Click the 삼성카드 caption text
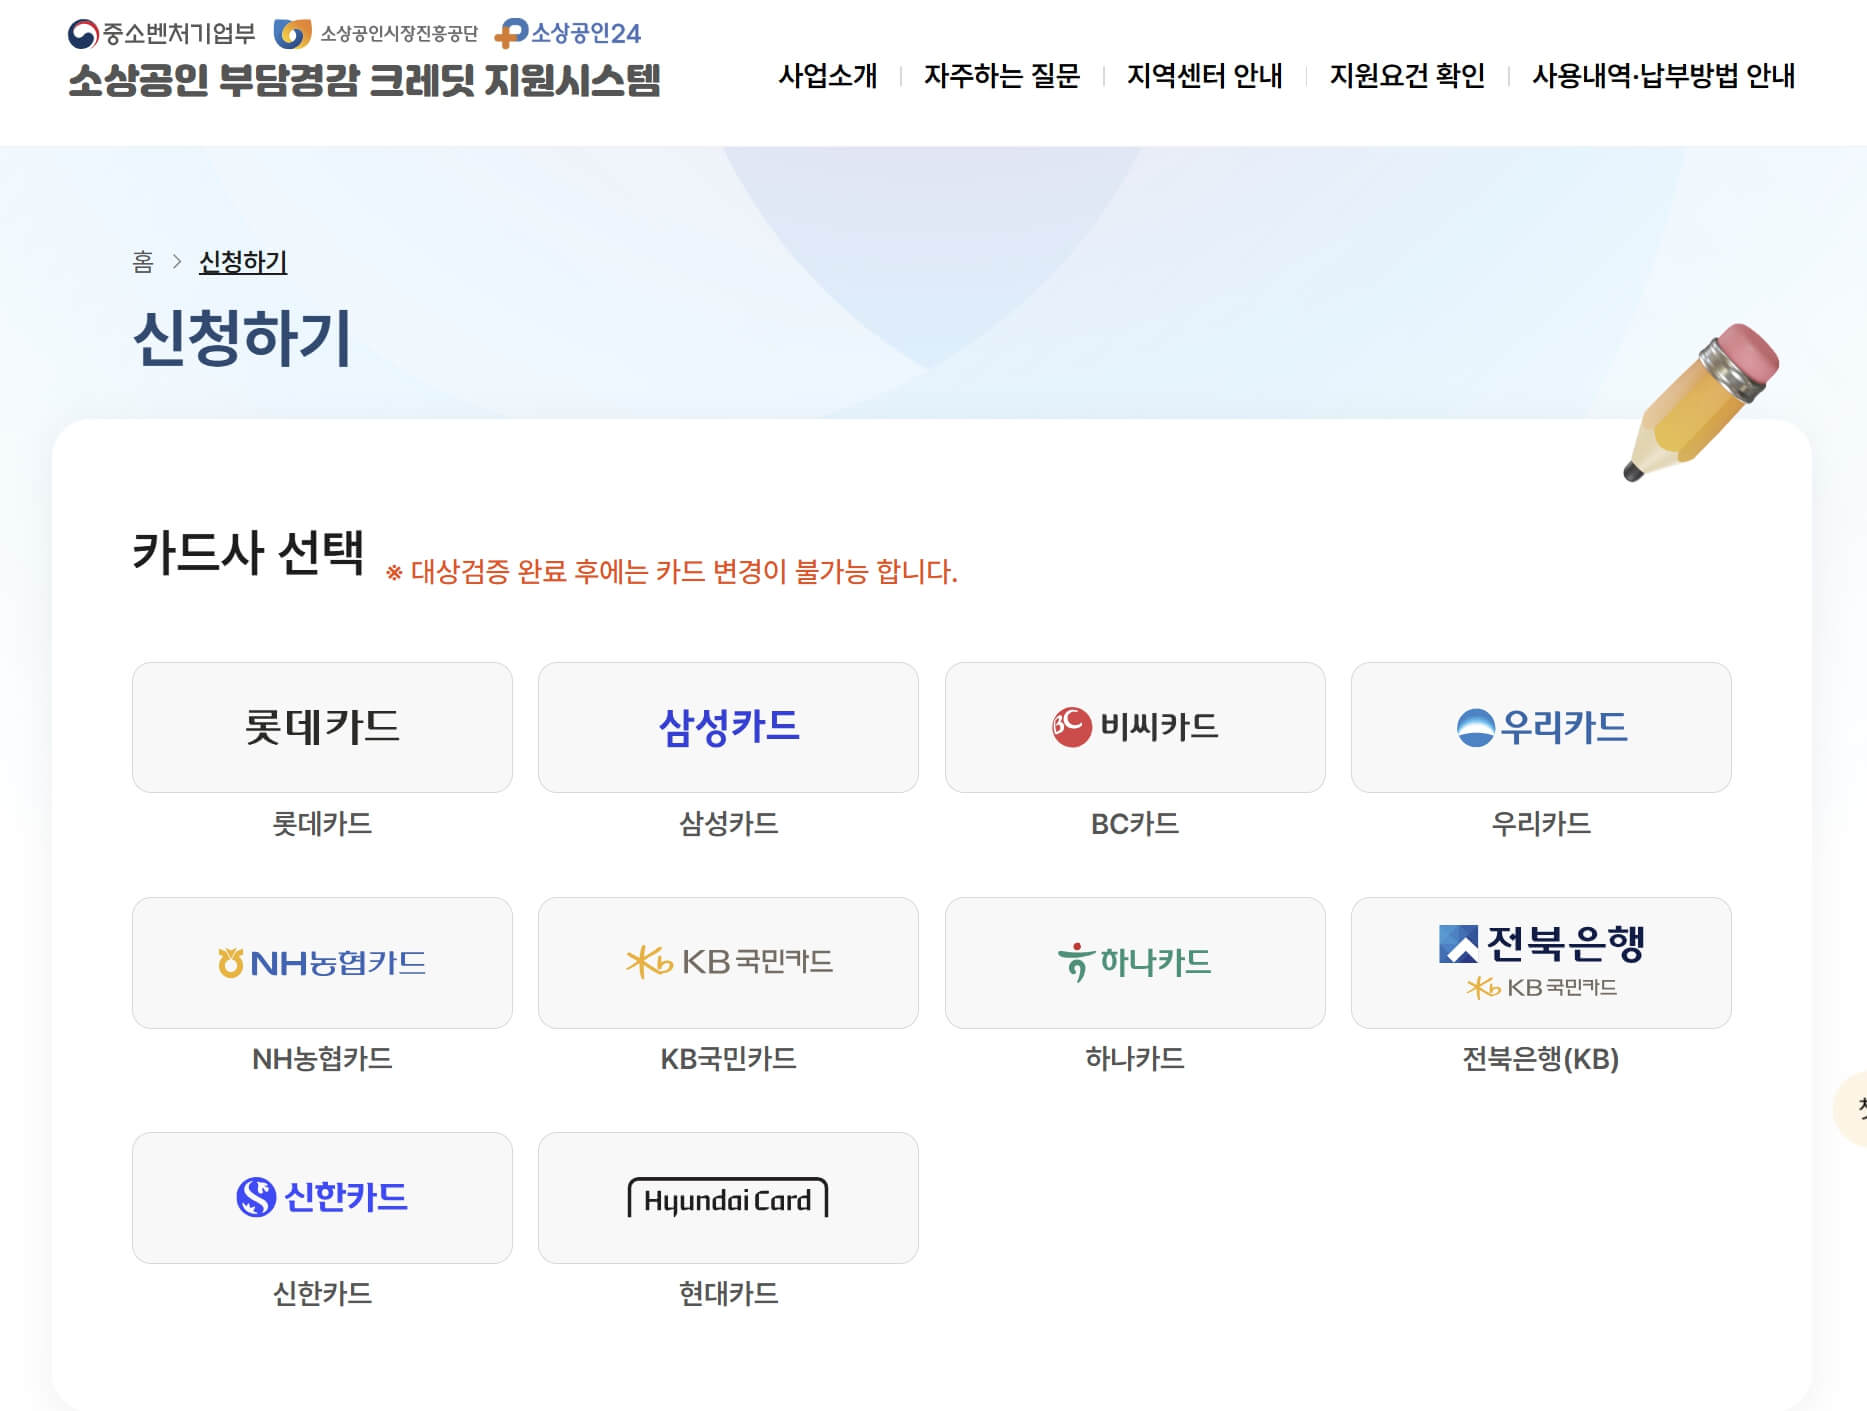This screenshot has height=1411, width=1867. [x=728, y=823]
